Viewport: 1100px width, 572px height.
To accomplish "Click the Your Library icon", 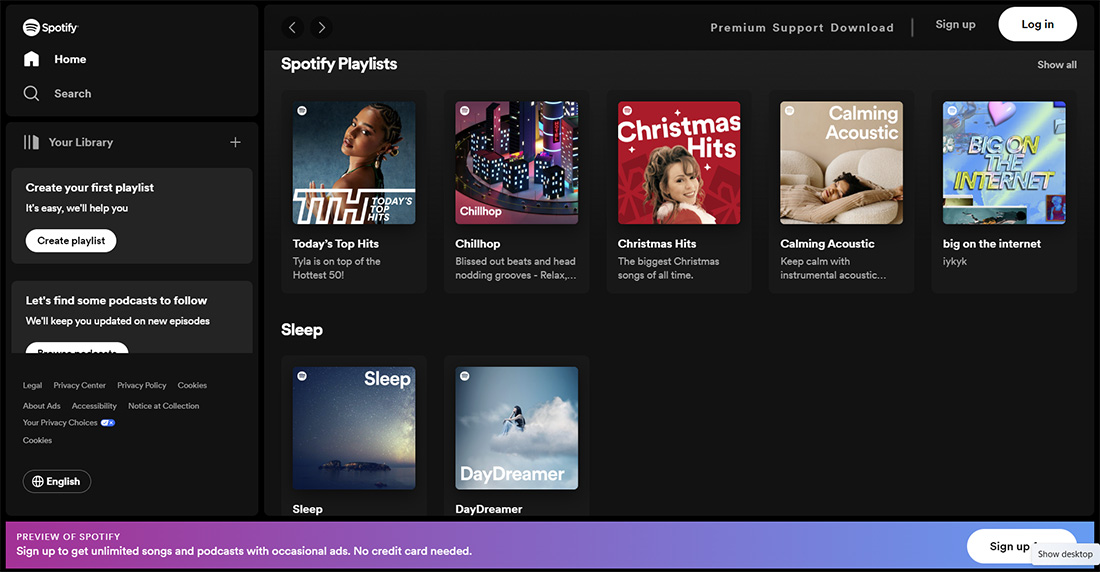I will (x=31, y=142).
